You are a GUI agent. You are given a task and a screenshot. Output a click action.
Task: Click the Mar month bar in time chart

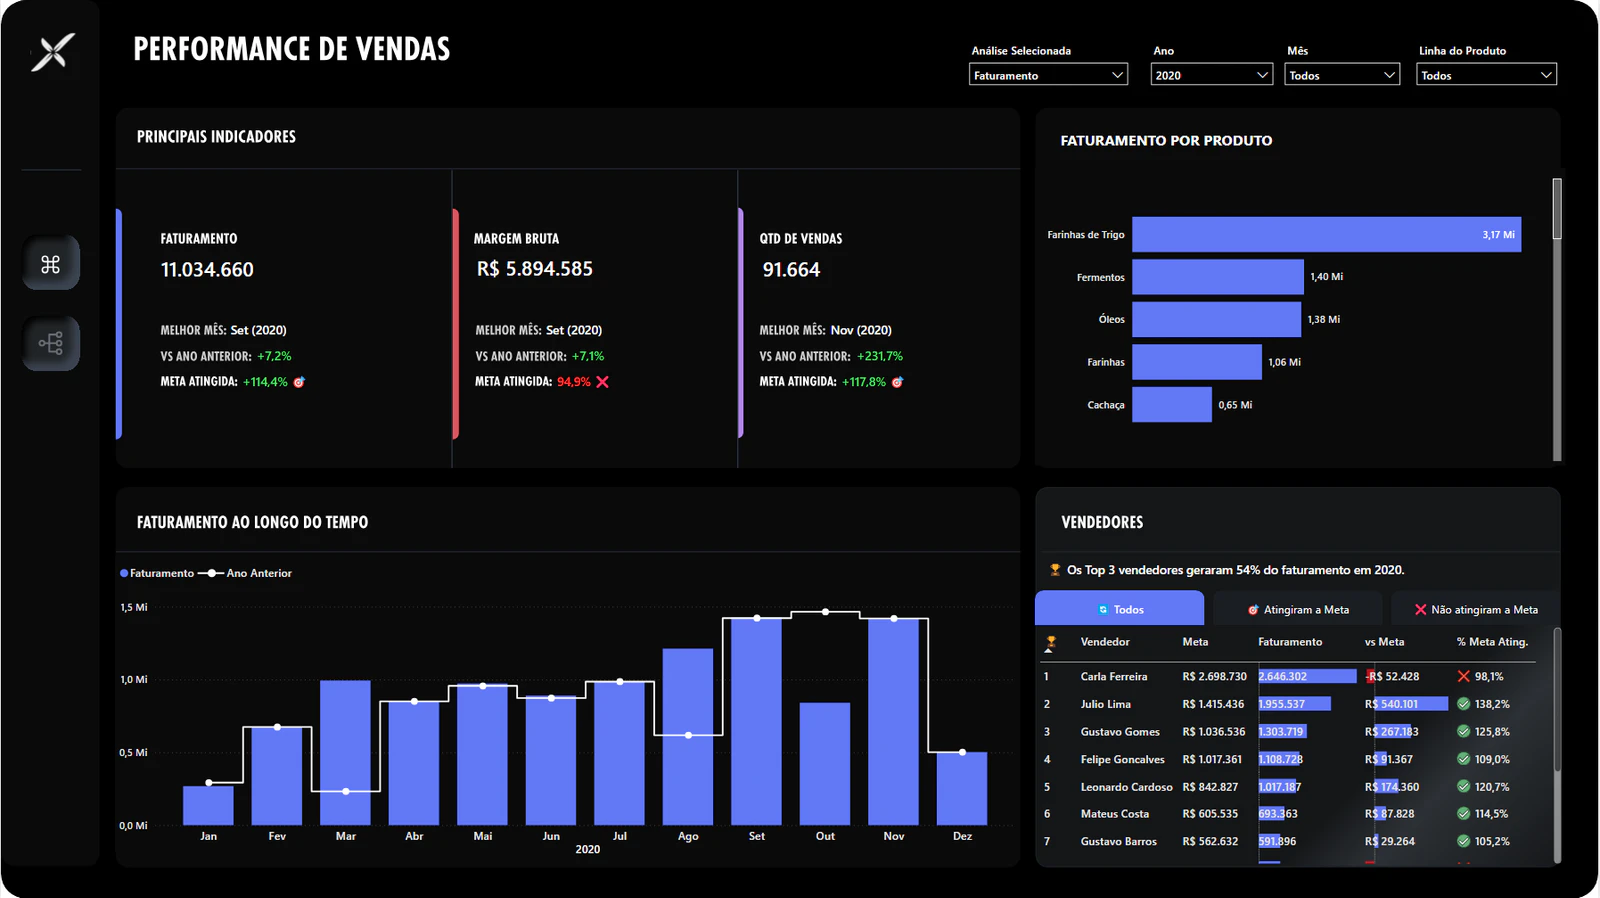345,753
